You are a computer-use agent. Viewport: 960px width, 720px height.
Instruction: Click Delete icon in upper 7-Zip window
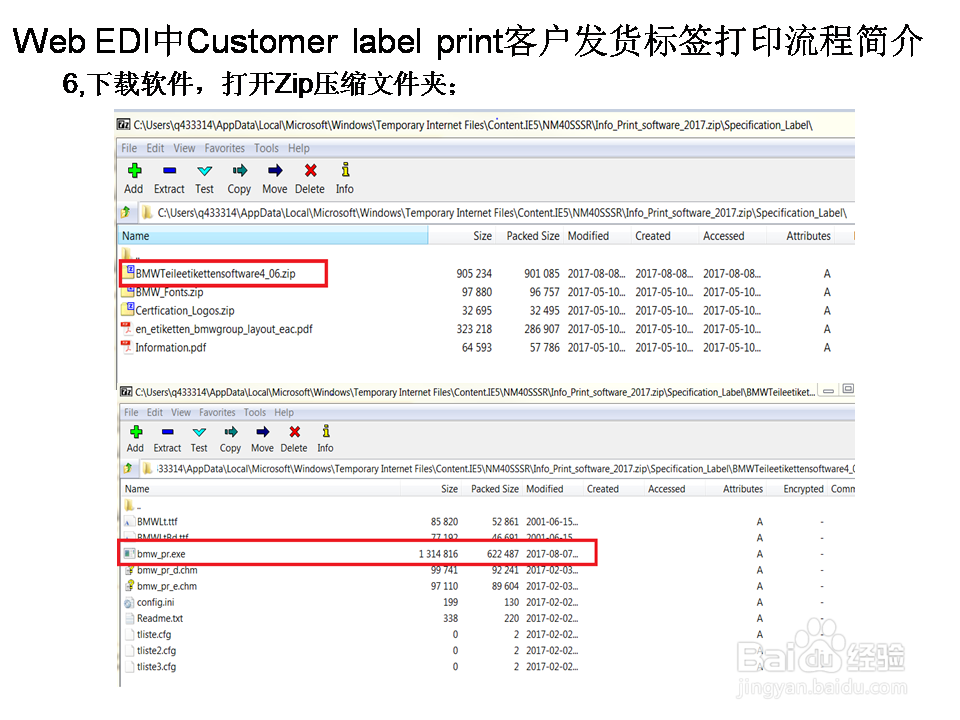310,170
